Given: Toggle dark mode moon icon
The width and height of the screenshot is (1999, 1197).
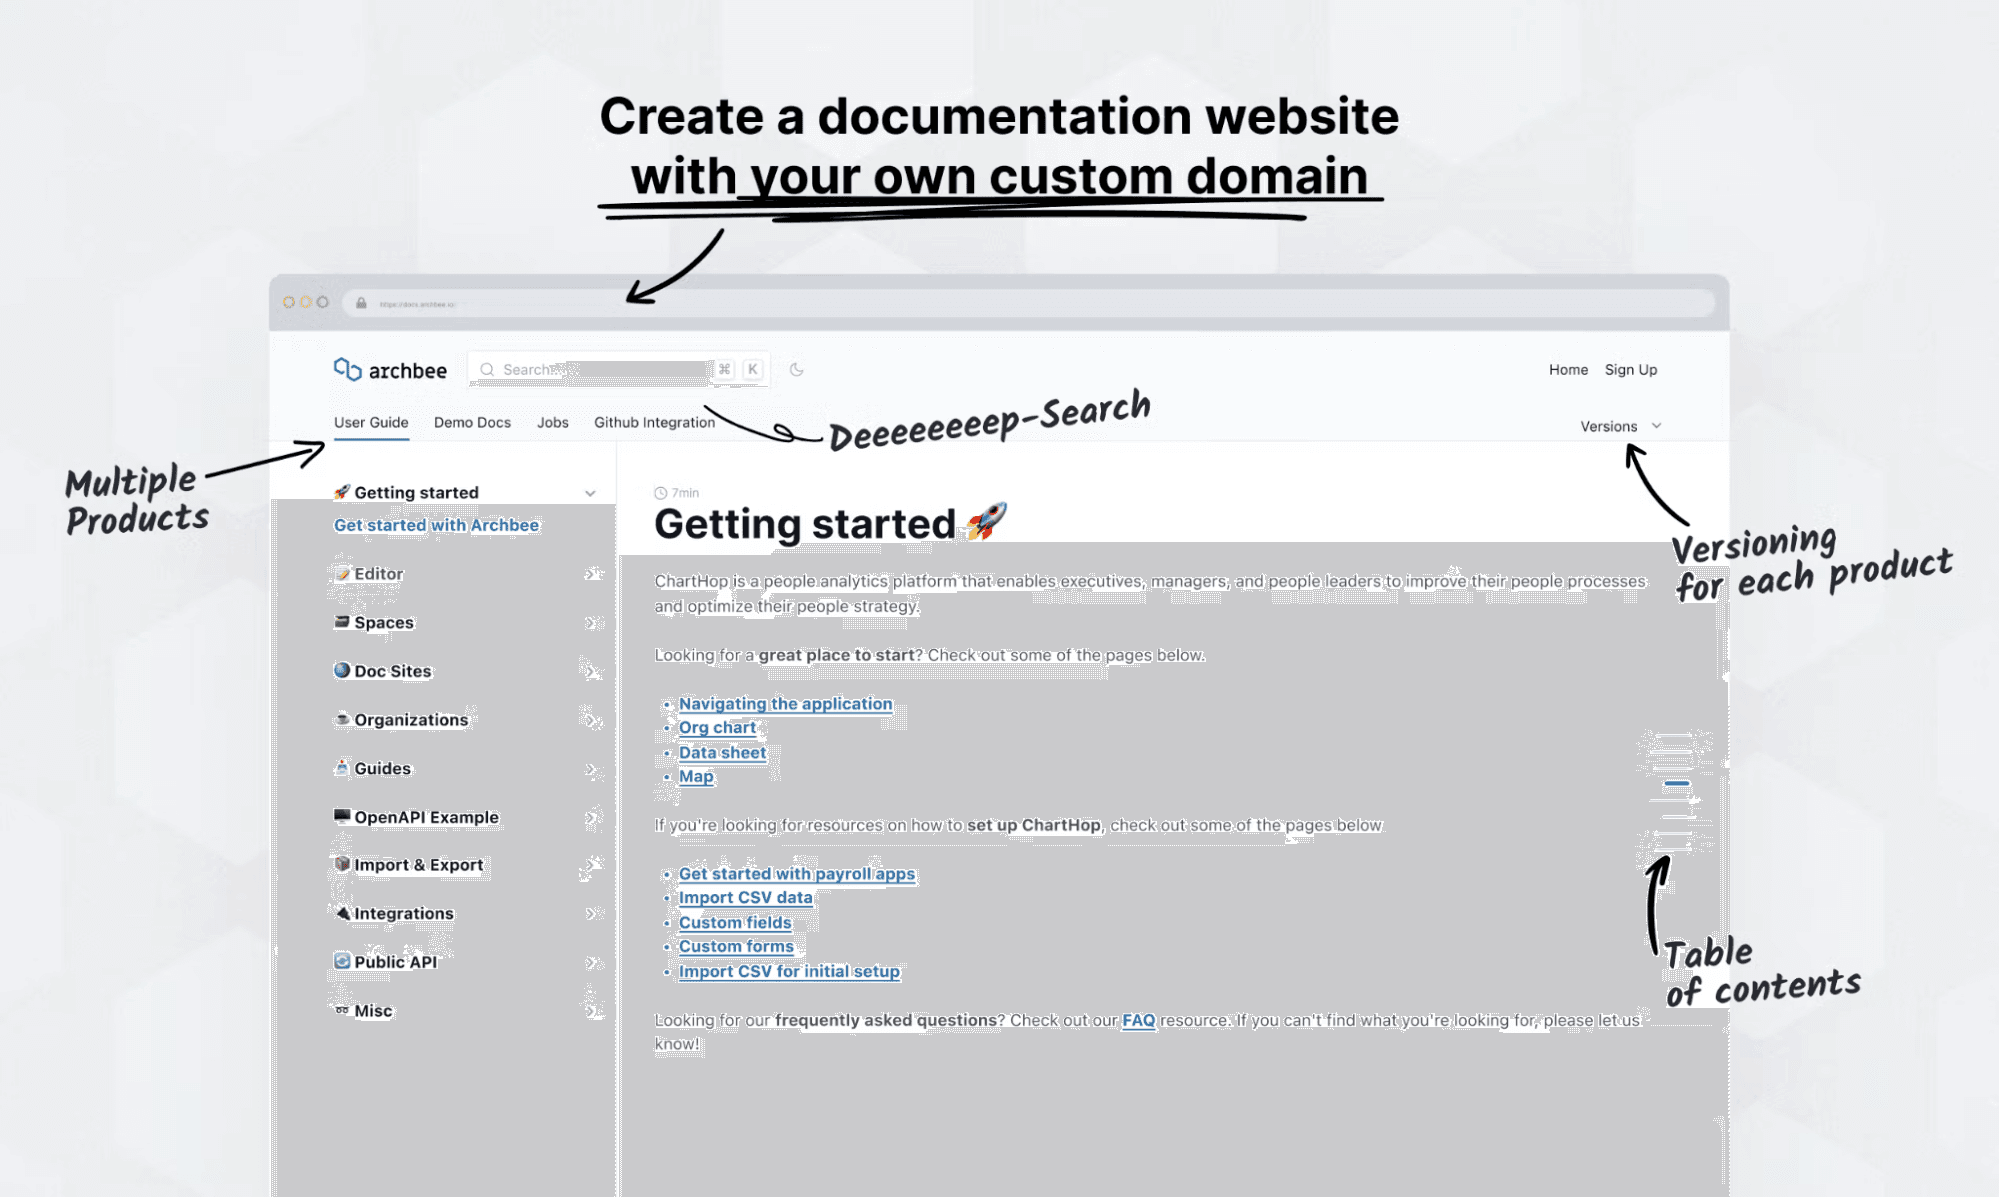Looking at the screenshot, I should 797,369.
